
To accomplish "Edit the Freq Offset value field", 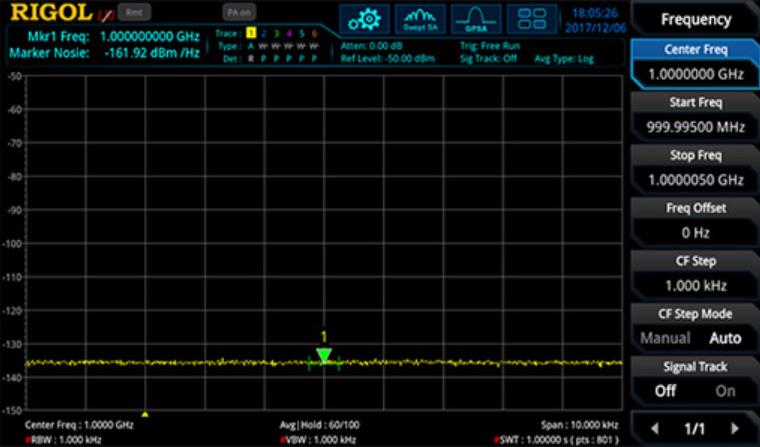I will point(695,232).
